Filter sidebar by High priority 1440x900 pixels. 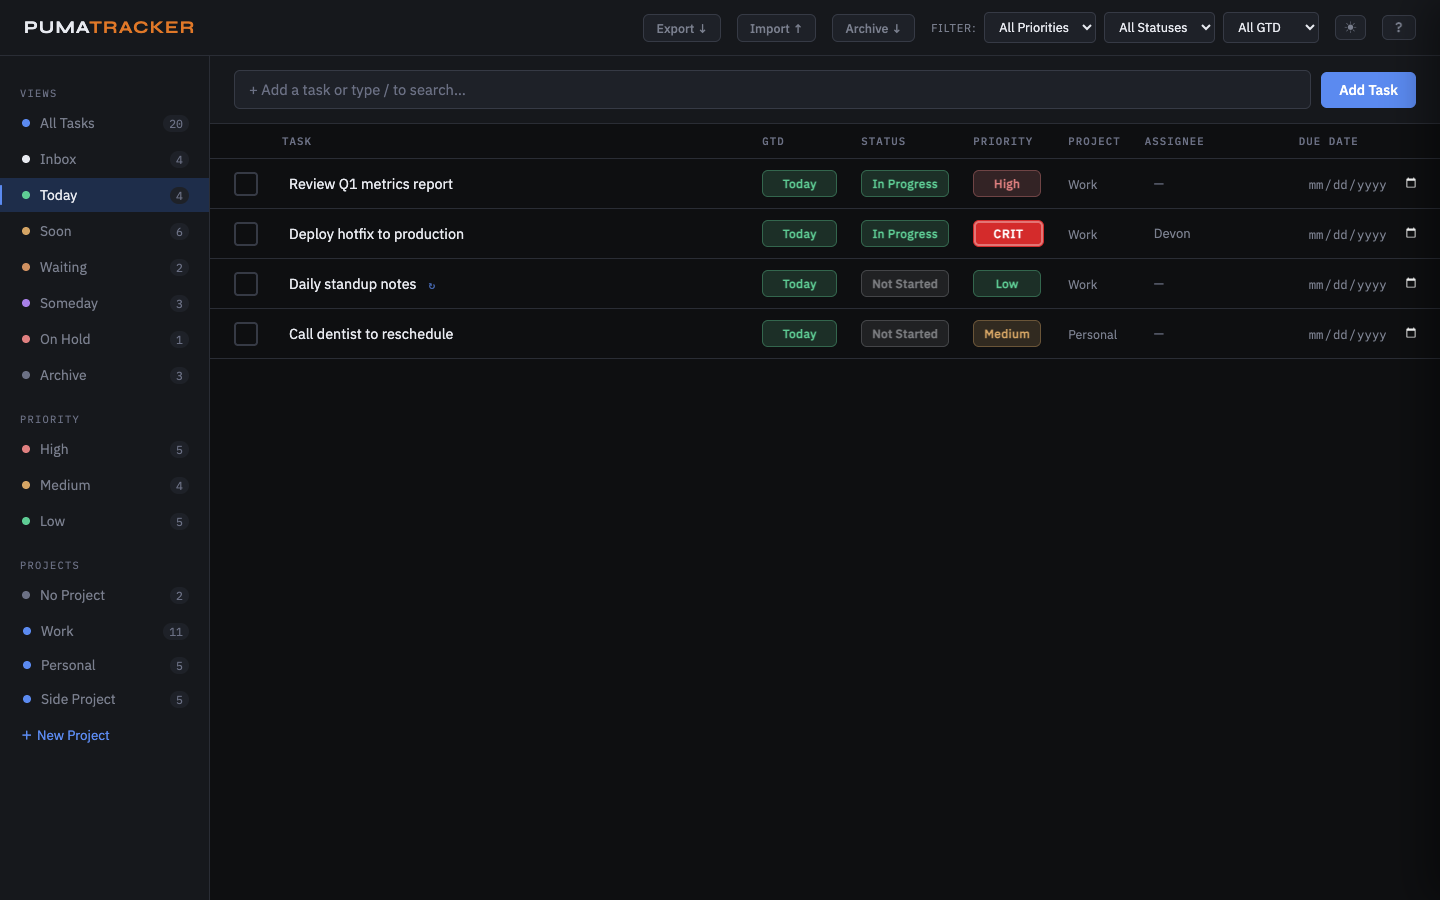pos(104,449)
